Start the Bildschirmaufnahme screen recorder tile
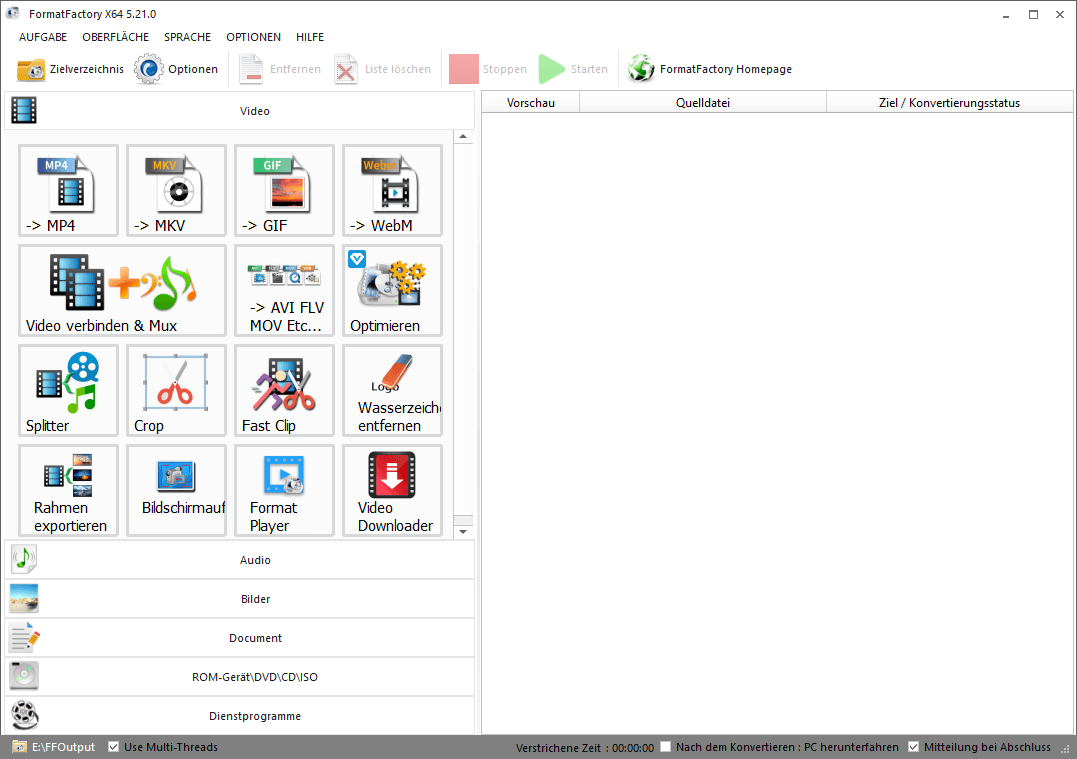Viewport: 1077px width, 759px height. pyautogui.click(x=176, y=490)
